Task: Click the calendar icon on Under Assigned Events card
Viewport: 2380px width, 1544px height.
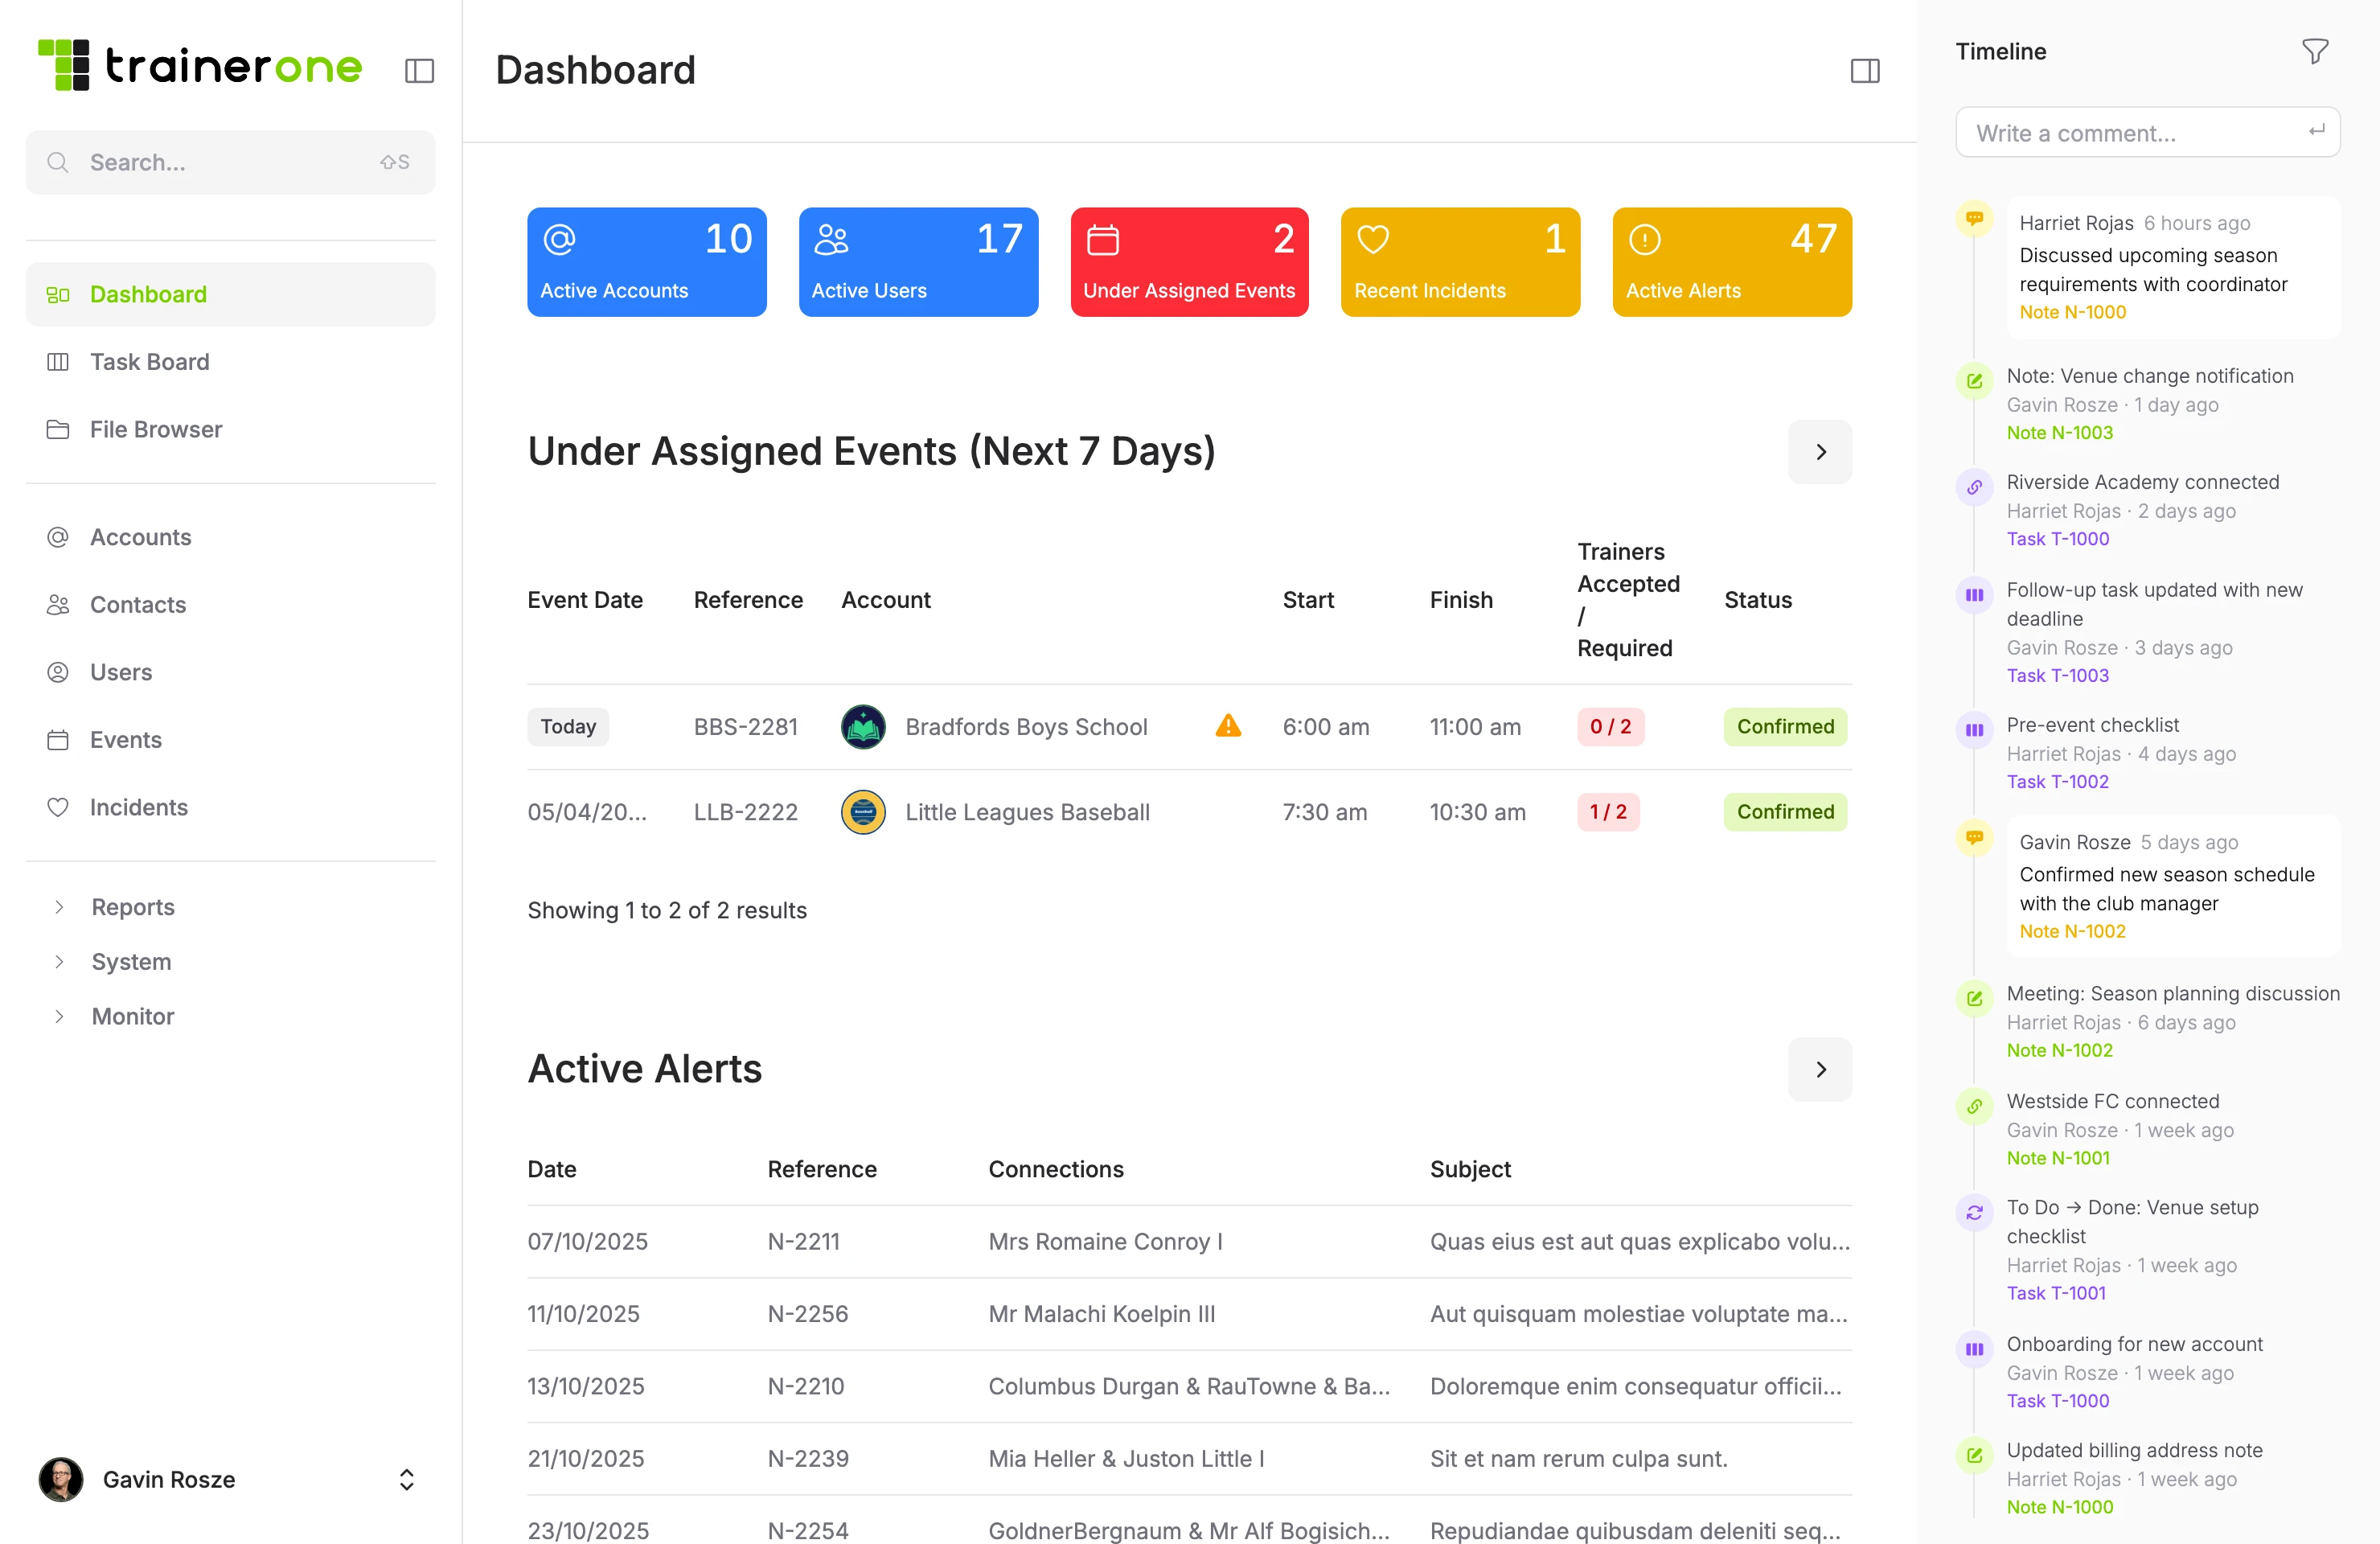Action: pos(1103,239)
